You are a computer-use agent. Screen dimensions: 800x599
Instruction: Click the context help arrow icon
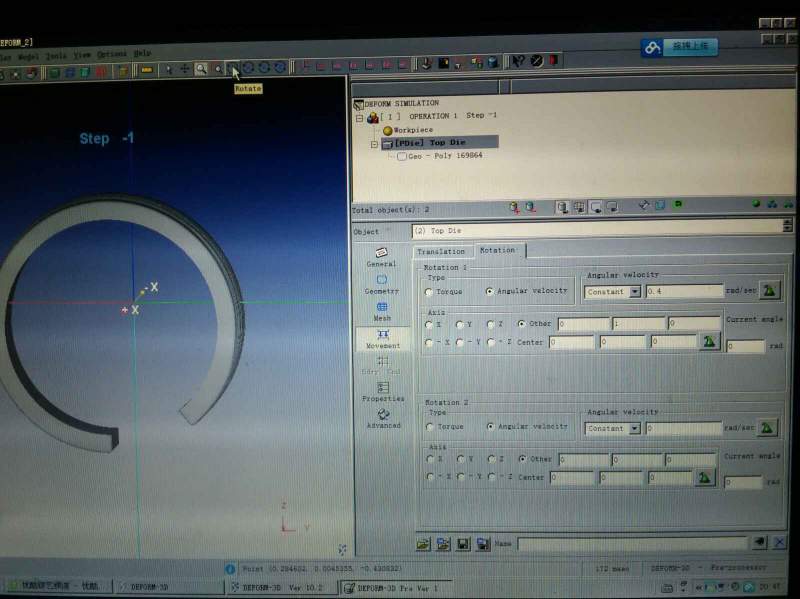pyautogui.click(x=518, y=61)
